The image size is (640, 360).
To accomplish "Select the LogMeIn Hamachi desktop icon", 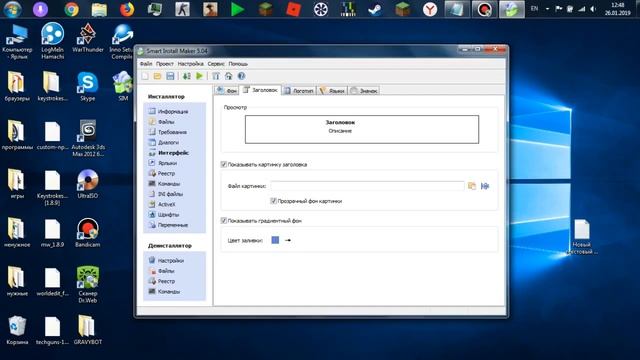I will [x=52, y=40].
